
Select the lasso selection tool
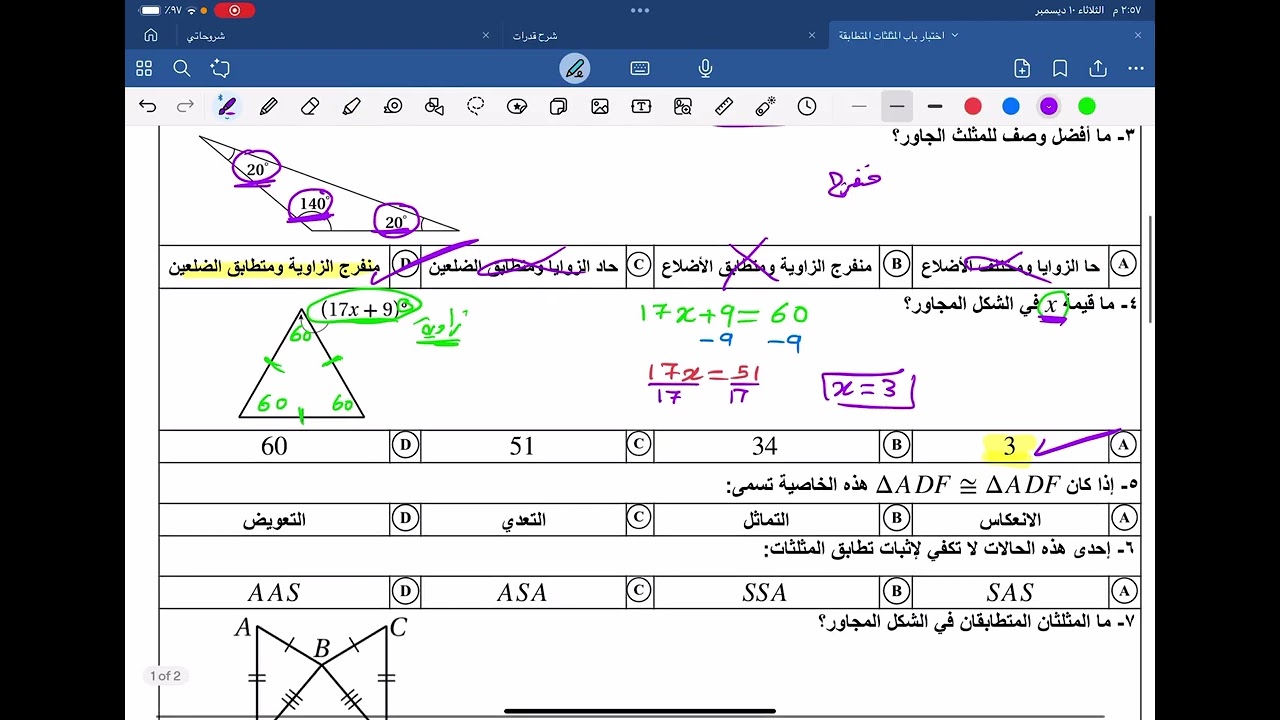click(476, 106)
